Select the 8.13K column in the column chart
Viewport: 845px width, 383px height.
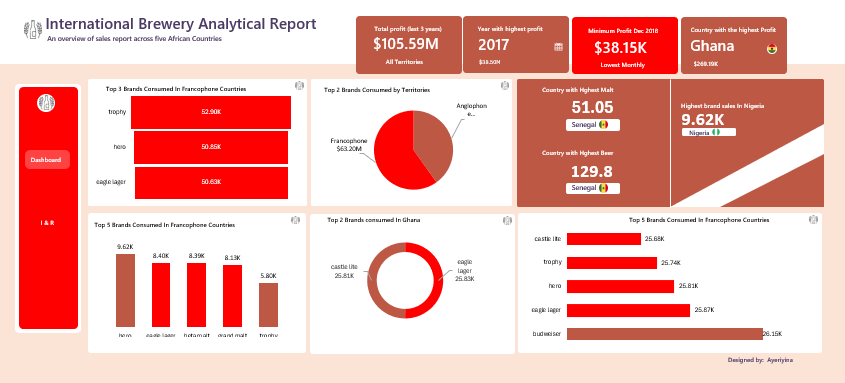(232, 296)
